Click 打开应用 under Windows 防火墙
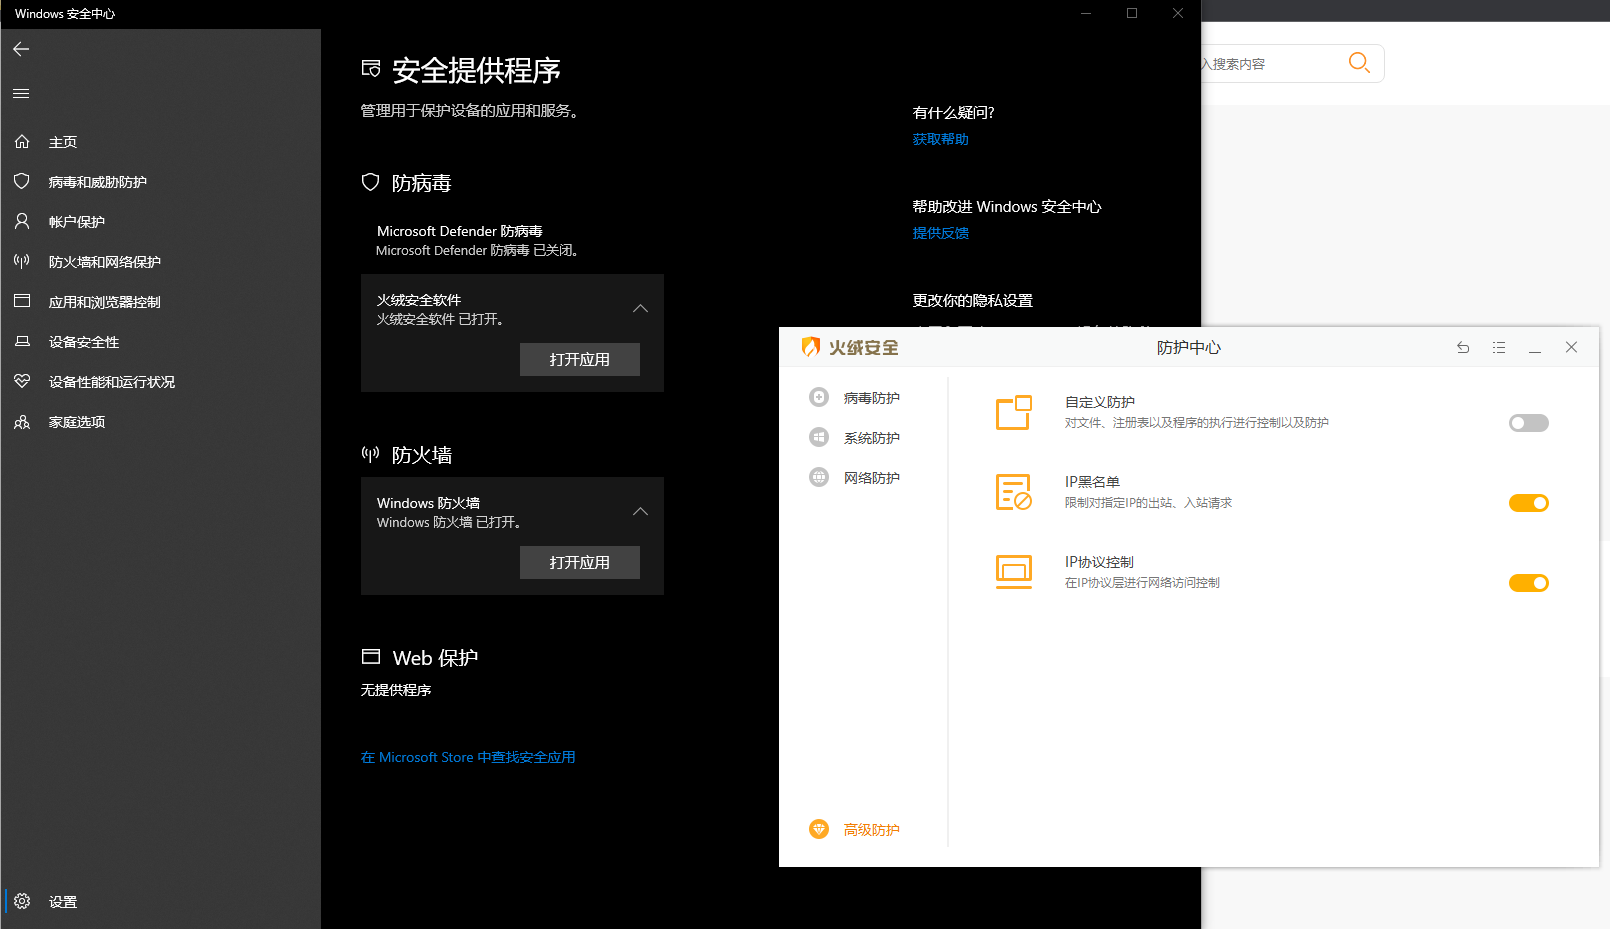Image resolution: width=1610 pixels, height=929 pixels. tap(580, 563)
